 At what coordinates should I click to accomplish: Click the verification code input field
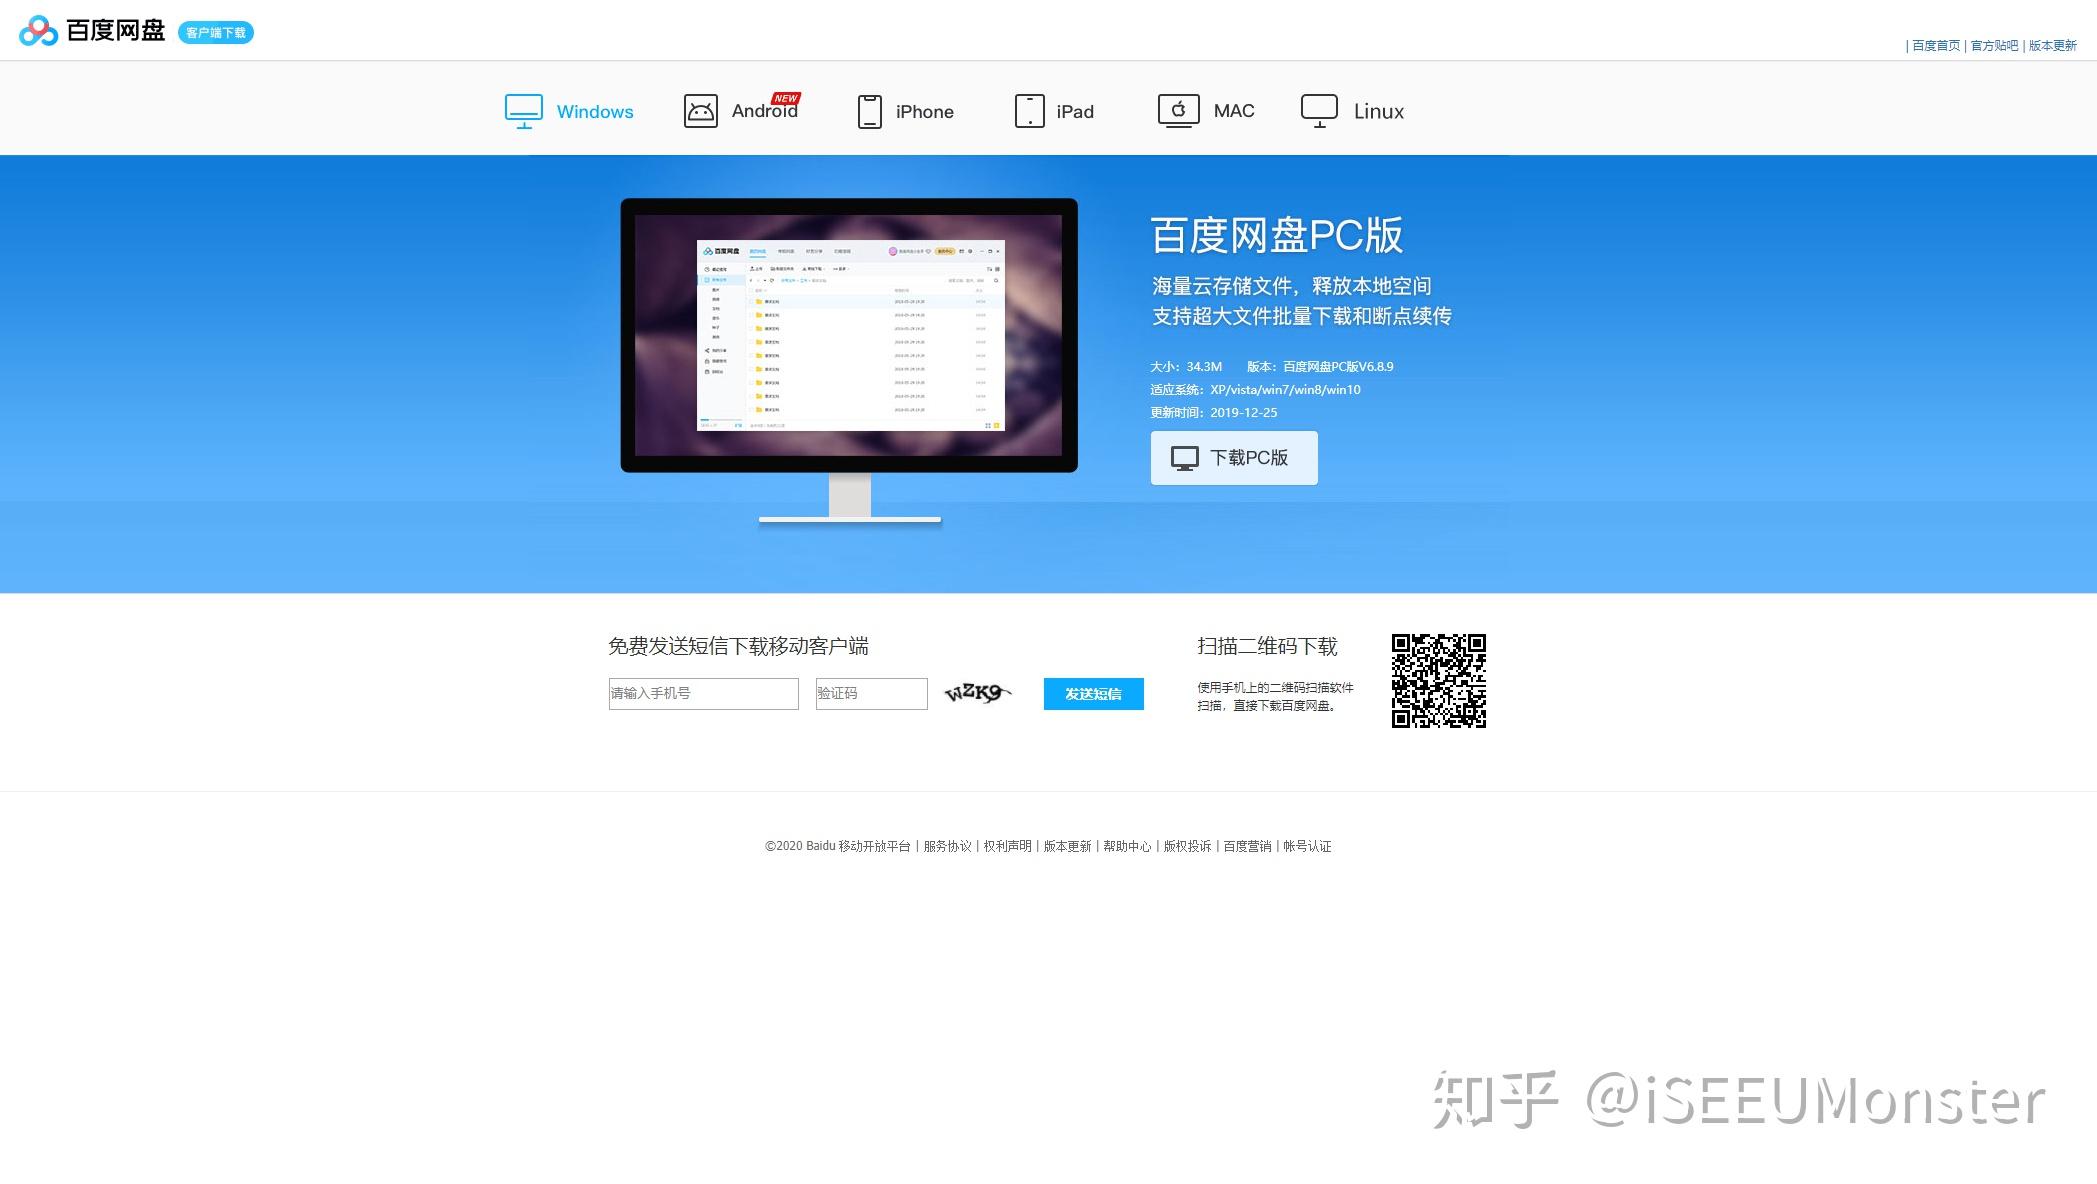coord(867,693)
